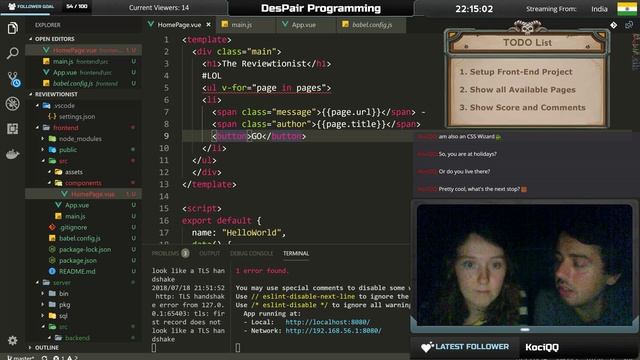Open the Search magnifier in activity bar
Image resolution: width=640 pixels, height=360 pixels.
click(x=13, y=53)
